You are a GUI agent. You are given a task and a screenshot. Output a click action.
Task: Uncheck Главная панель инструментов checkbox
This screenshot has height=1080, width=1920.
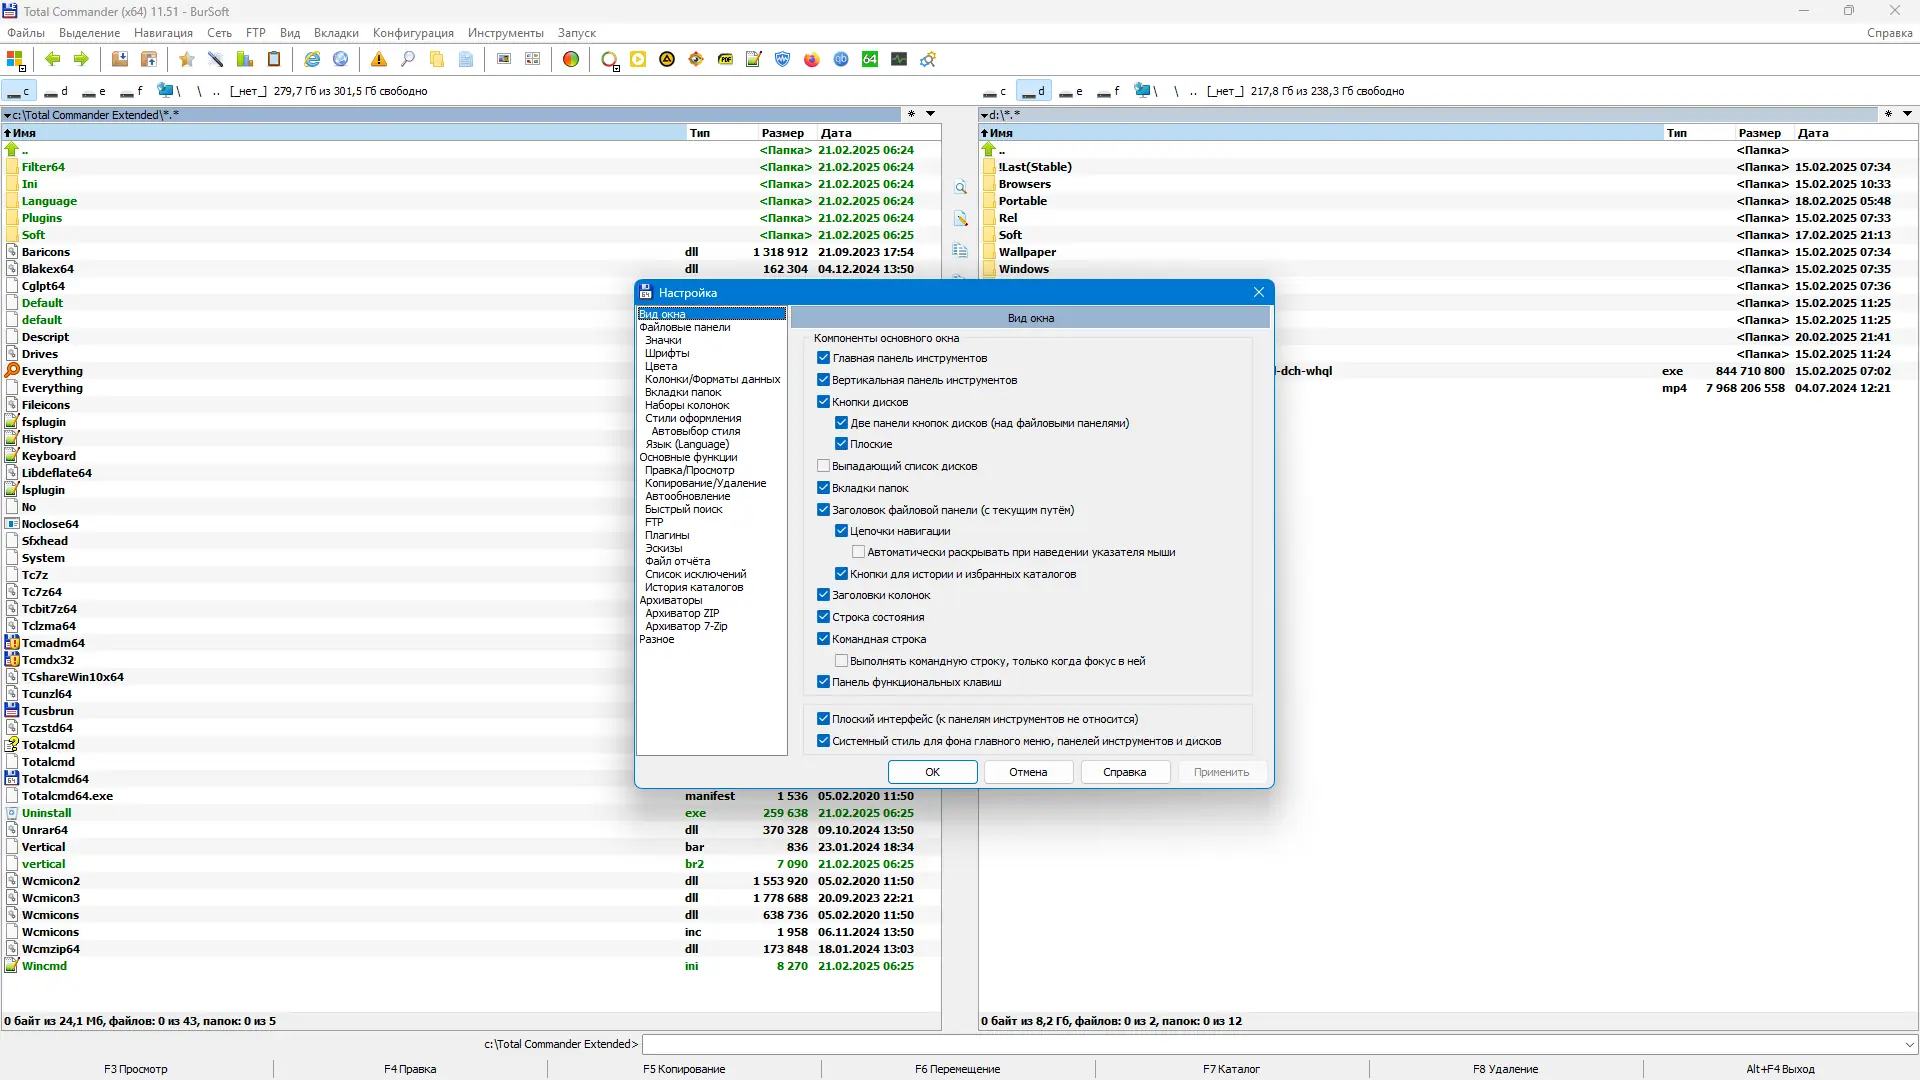(x=823, y=358)
